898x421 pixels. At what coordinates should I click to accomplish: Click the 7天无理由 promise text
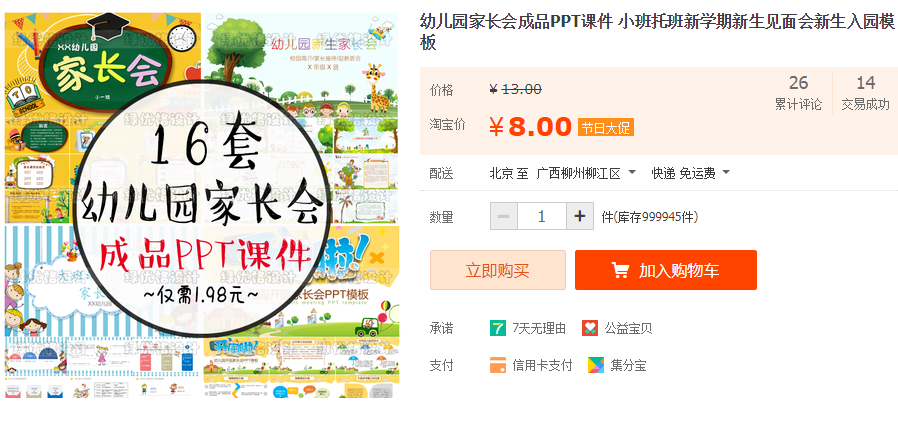[539, 328]
